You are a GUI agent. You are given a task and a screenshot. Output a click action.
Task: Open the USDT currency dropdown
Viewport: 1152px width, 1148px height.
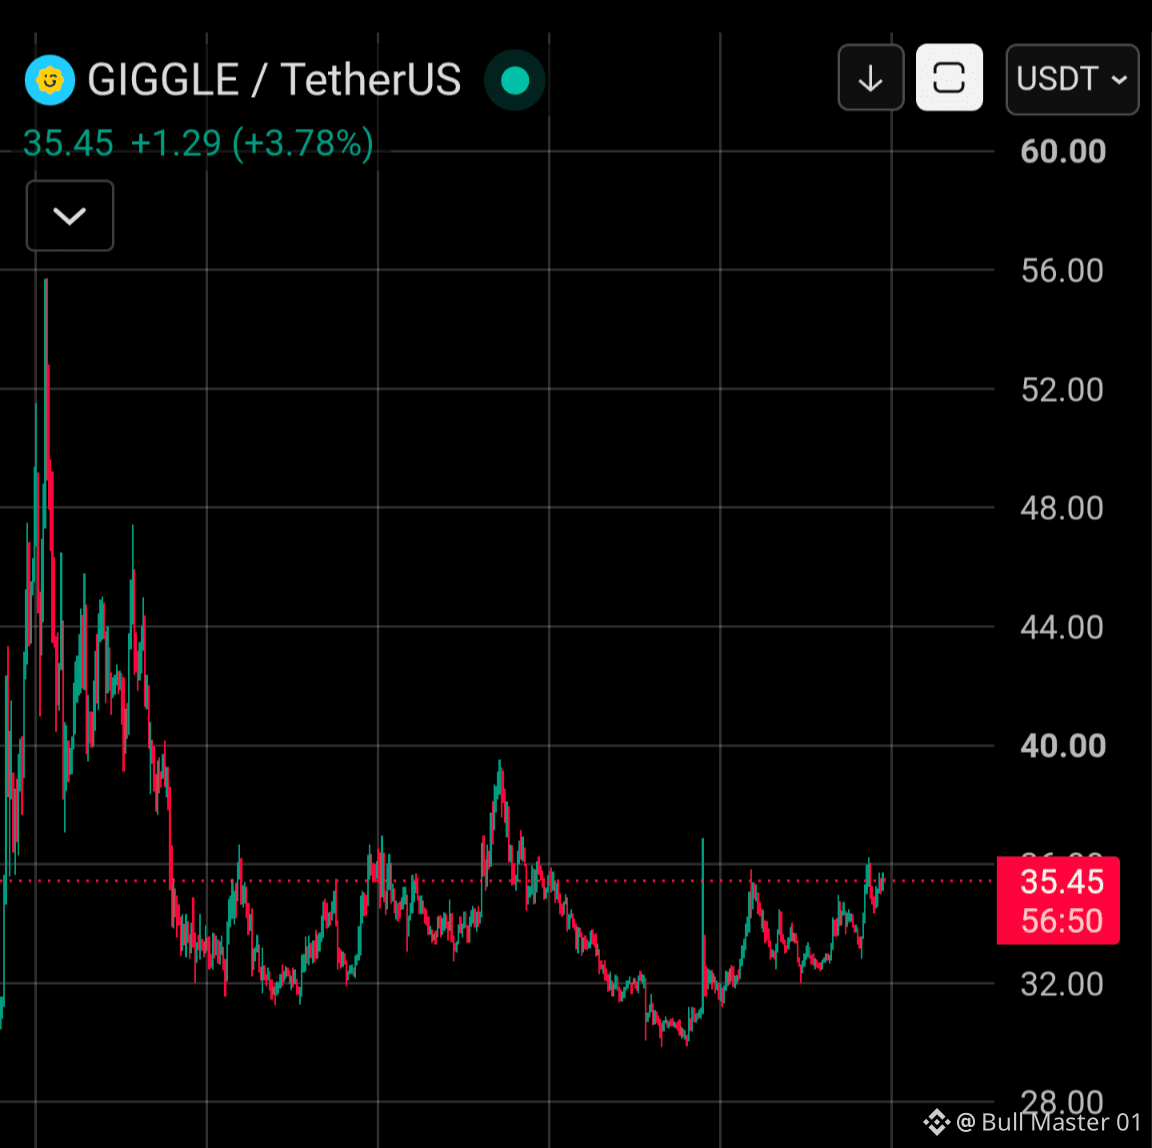coord(1072,79)
